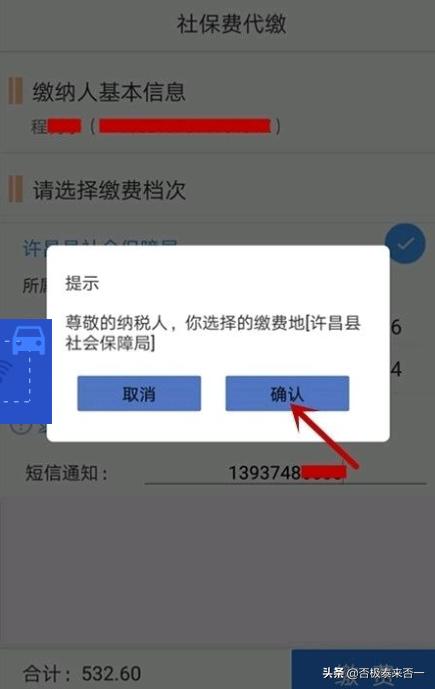435x689 pixels.
Task: Tap the wifi signal icon on blue widget
Action: [4, 373]
